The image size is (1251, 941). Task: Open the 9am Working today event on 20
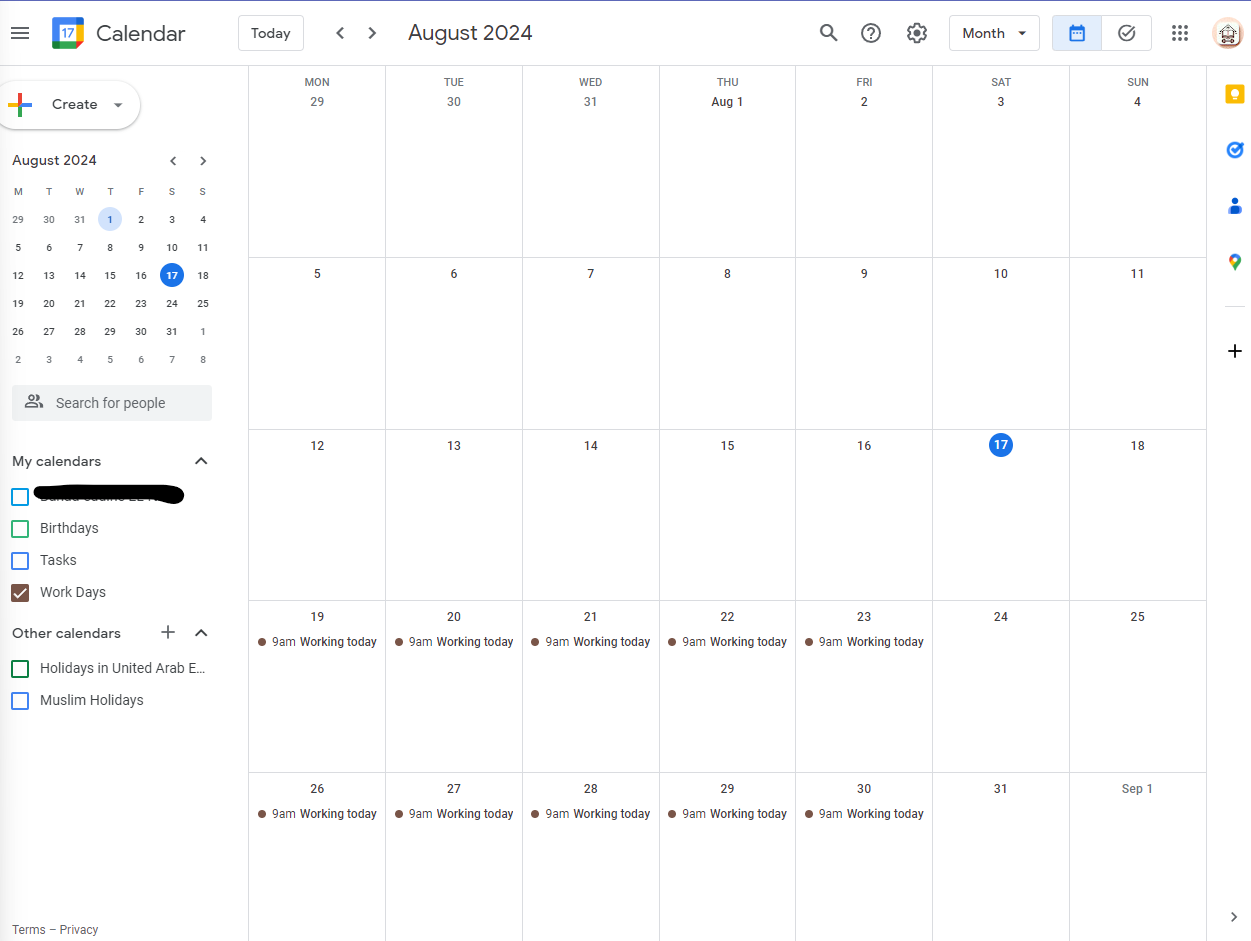pyautogui.click(x=454, y=642)
